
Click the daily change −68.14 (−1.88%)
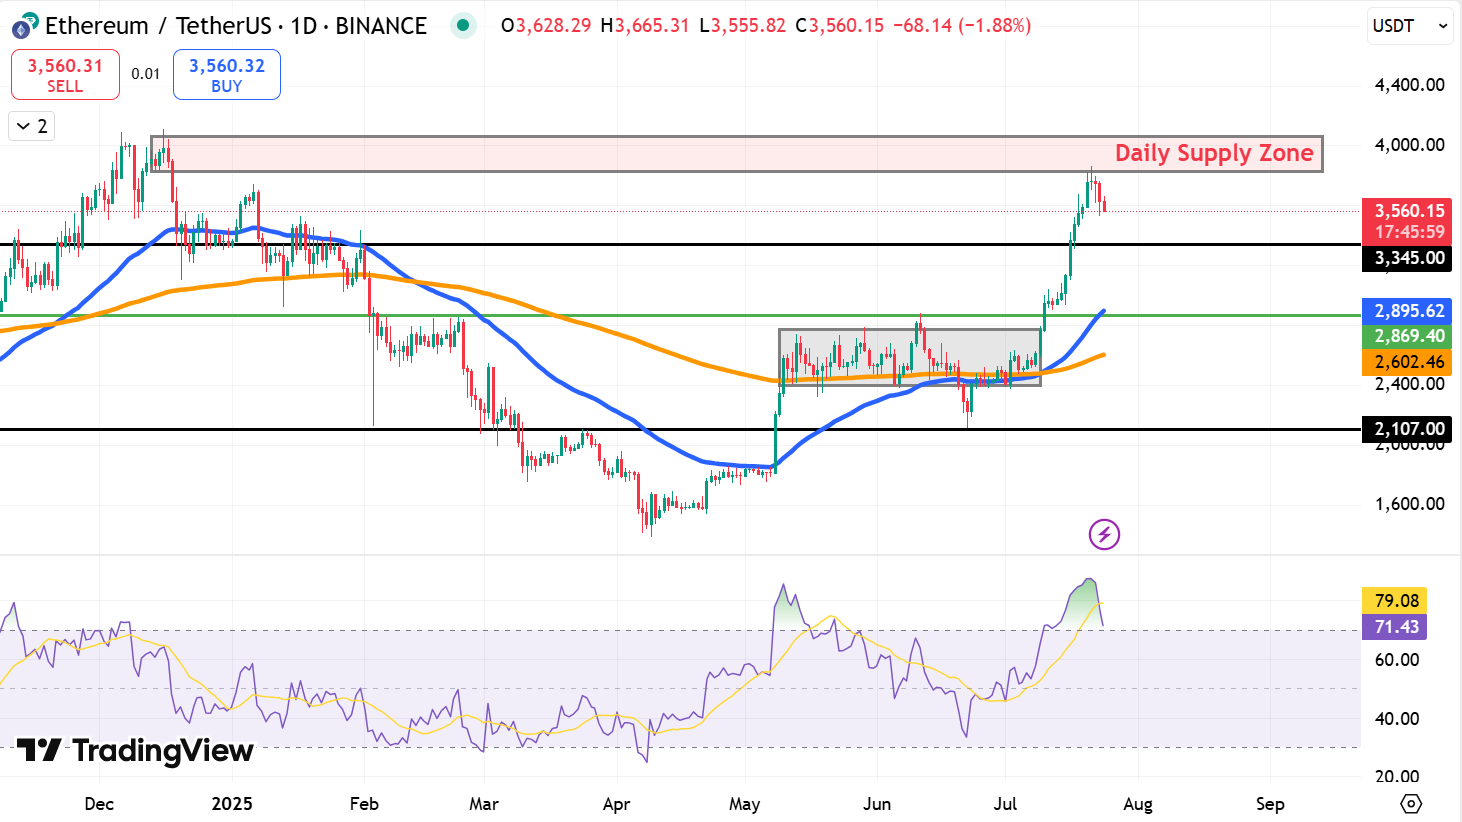click(x=961, y=25)
